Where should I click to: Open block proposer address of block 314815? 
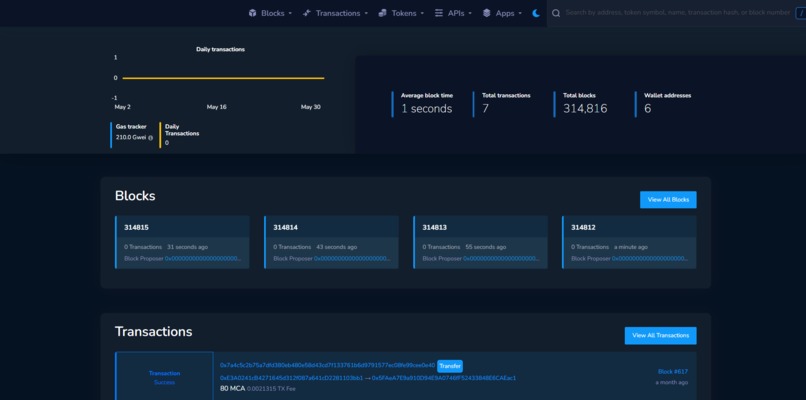tap(203, 259)
